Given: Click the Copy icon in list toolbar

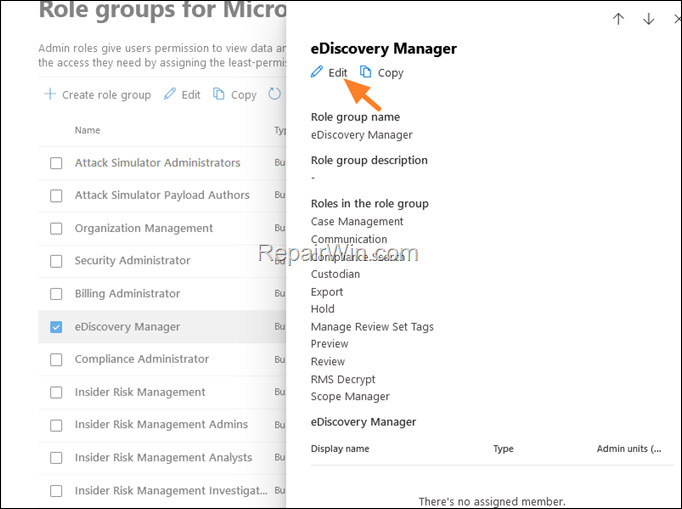Looking at the screenshot, I should [219, 94].
